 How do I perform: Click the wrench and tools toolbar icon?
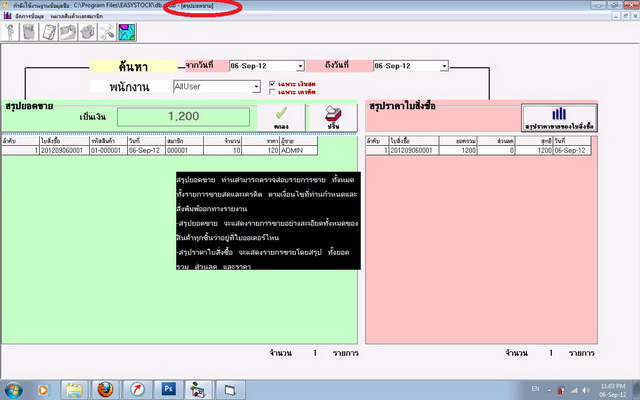(108, 32)
